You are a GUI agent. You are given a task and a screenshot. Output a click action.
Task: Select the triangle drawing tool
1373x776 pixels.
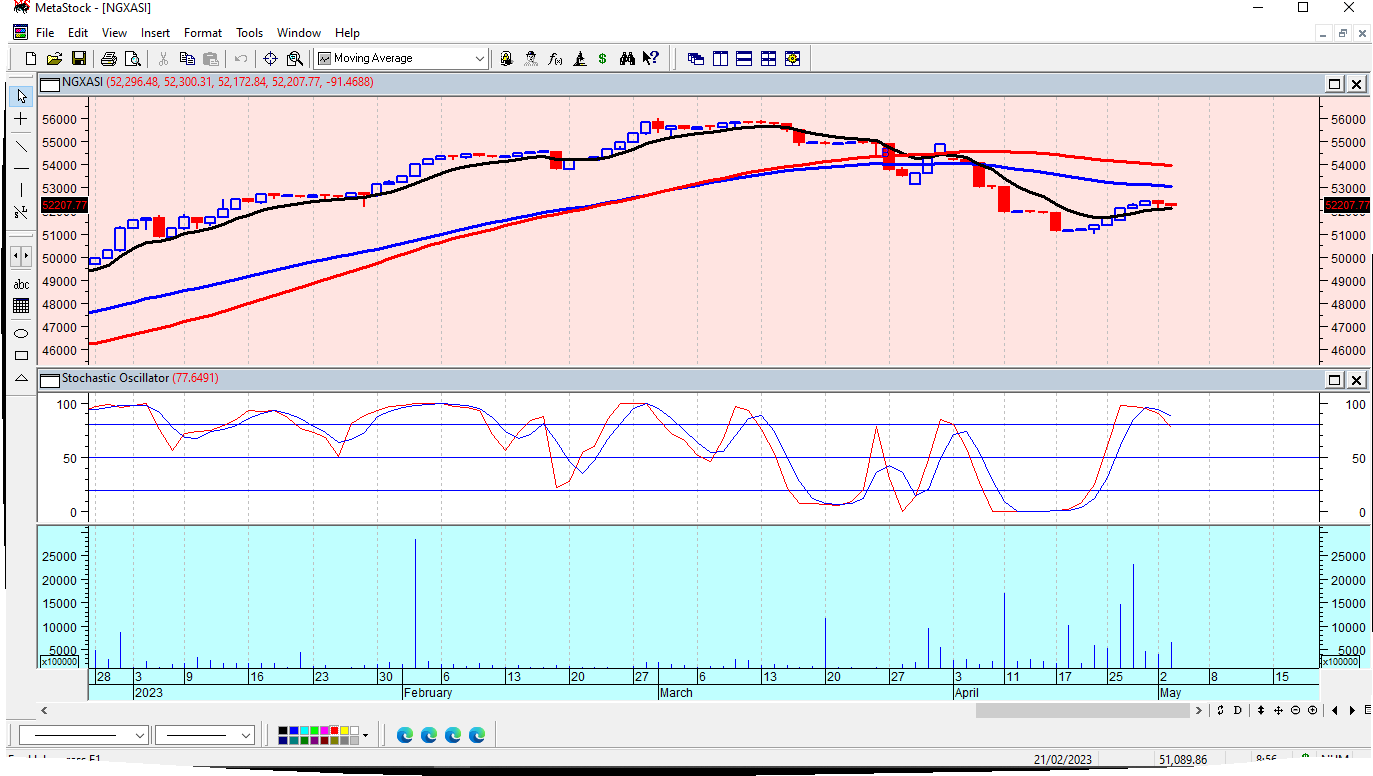(21, 377)
